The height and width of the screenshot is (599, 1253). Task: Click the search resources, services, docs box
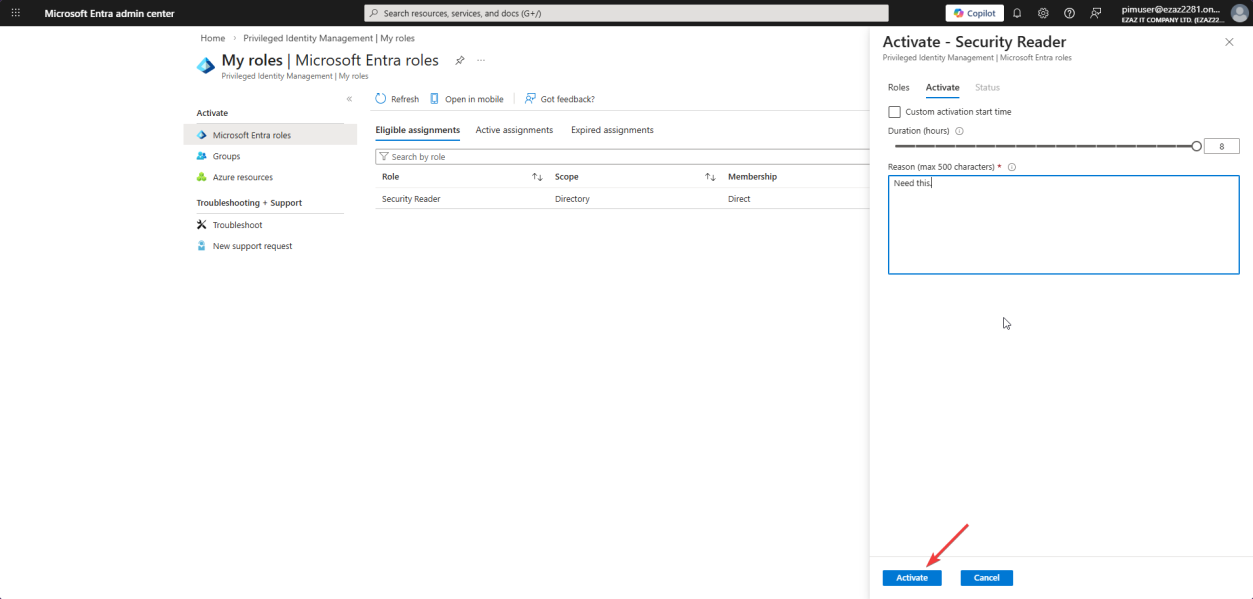[x=626, y=13]
